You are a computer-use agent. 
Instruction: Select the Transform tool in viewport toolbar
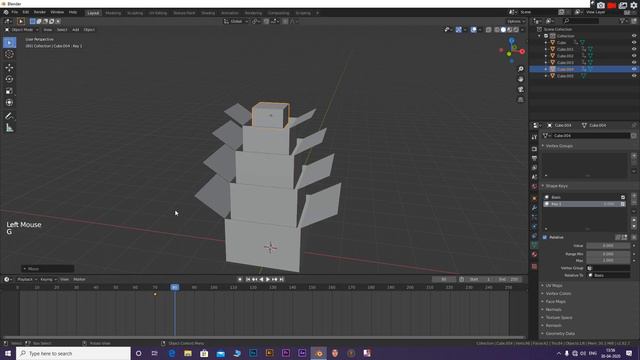click(9, 102)
